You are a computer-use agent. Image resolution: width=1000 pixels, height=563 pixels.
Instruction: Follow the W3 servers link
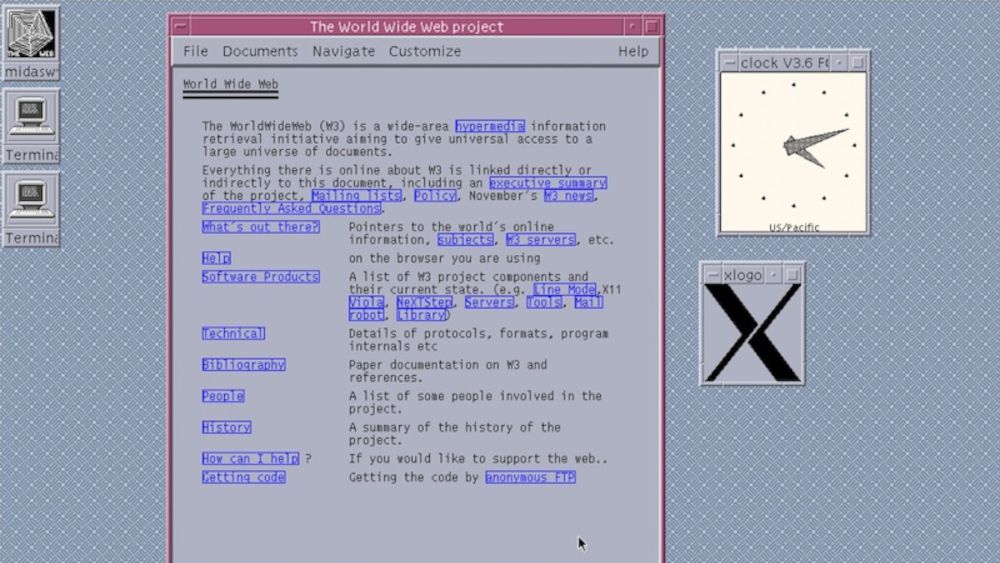pyautogui.click(x=541, y=240)
